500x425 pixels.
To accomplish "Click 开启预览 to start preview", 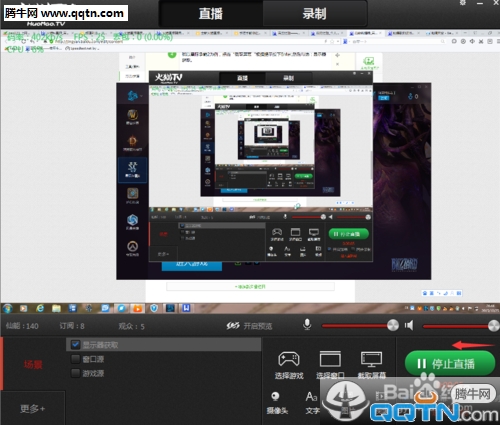I will point(249,326).
